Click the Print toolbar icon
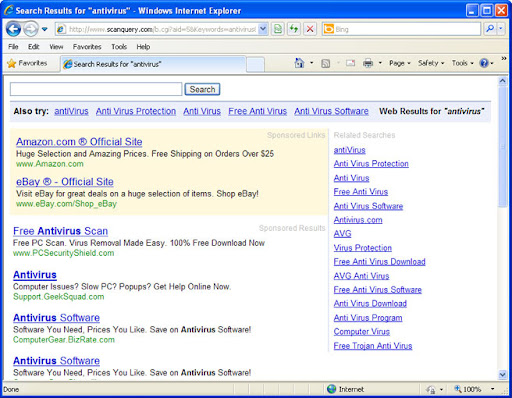512x398 pixels. [368, 63]
